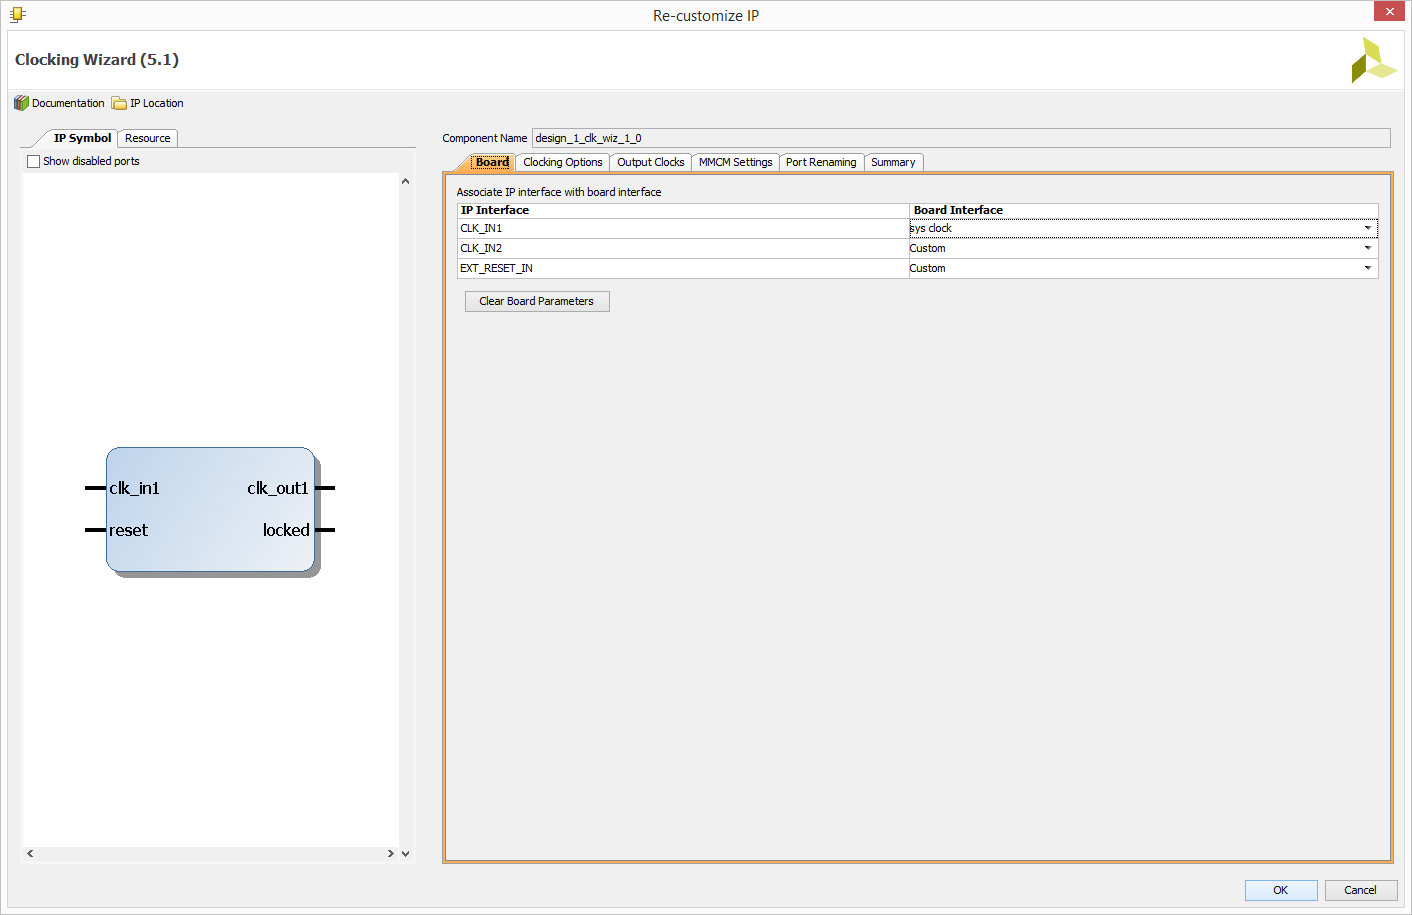
Task: Go to MMCM Settings tab
Action: 735,162
